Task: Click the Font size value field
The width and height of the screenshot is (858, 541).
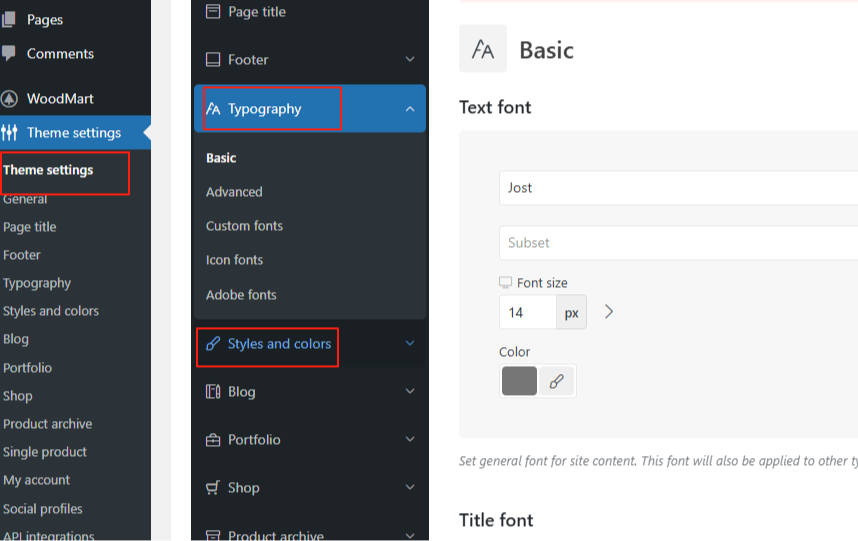Action: click(x=528, y=312)
